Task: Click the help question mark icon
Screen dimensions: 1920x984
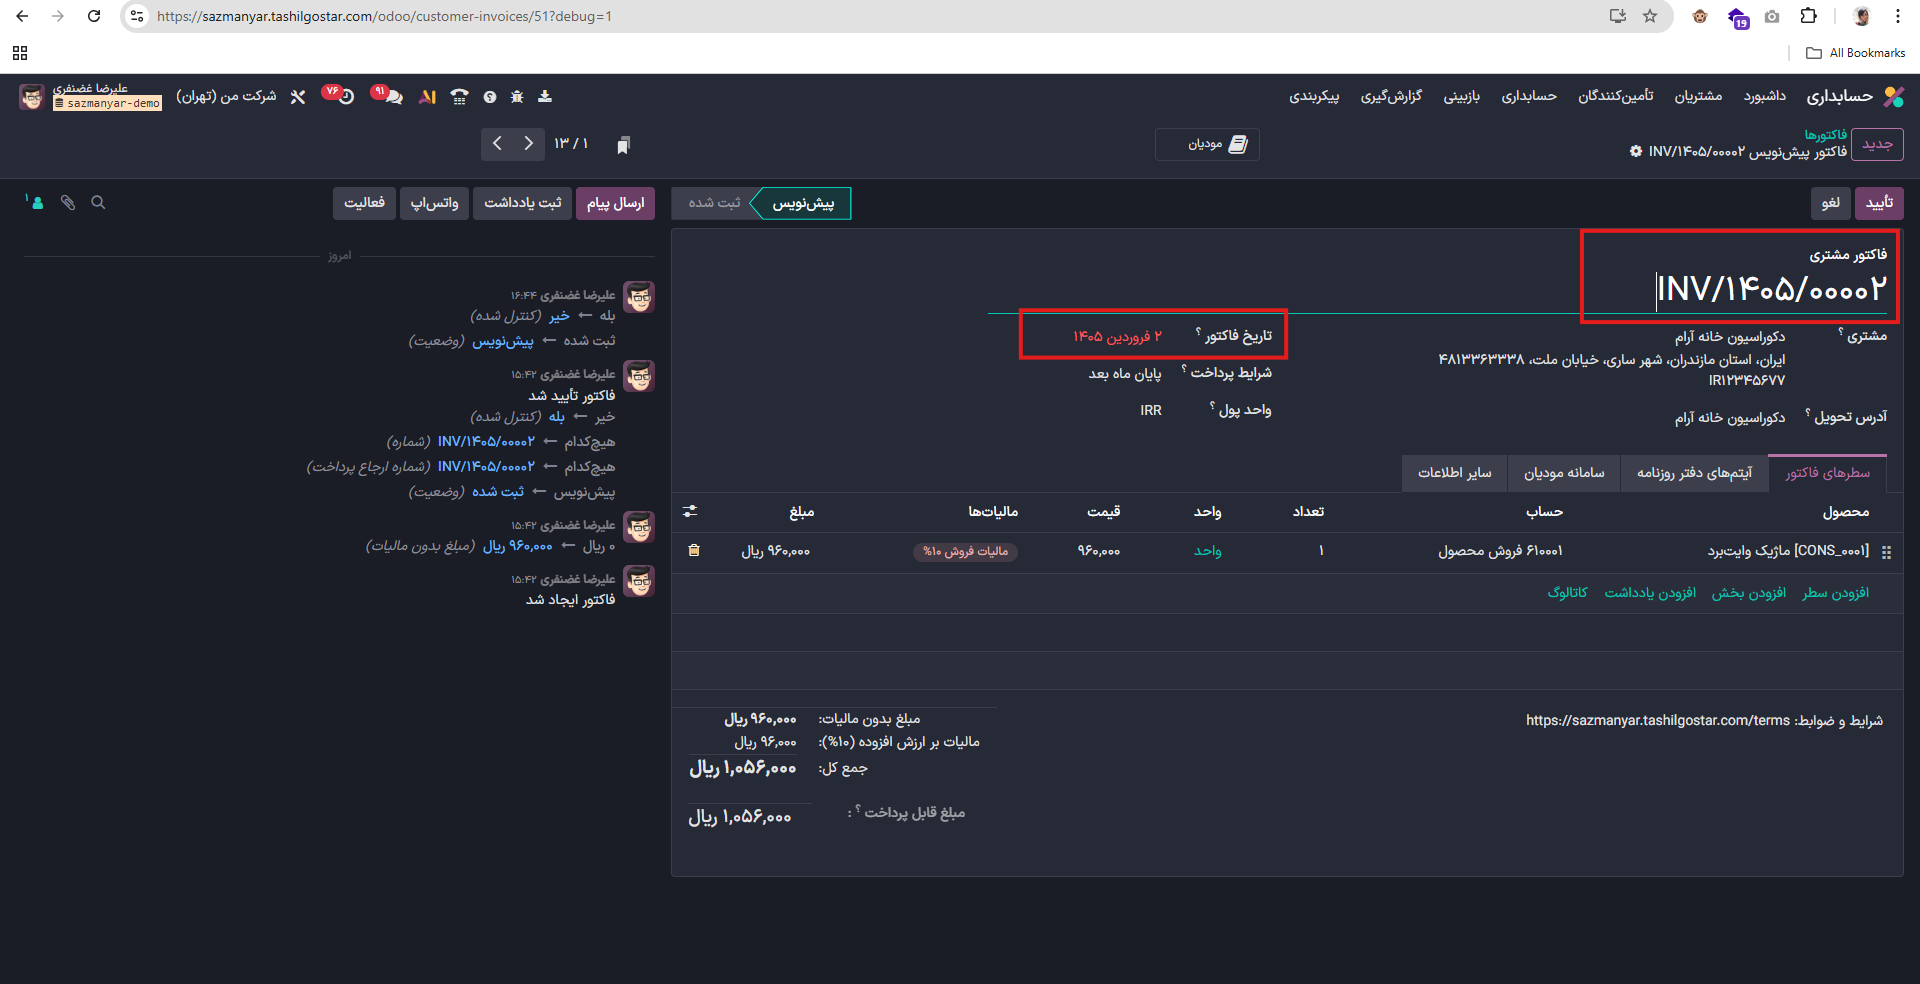Action: 490,97
